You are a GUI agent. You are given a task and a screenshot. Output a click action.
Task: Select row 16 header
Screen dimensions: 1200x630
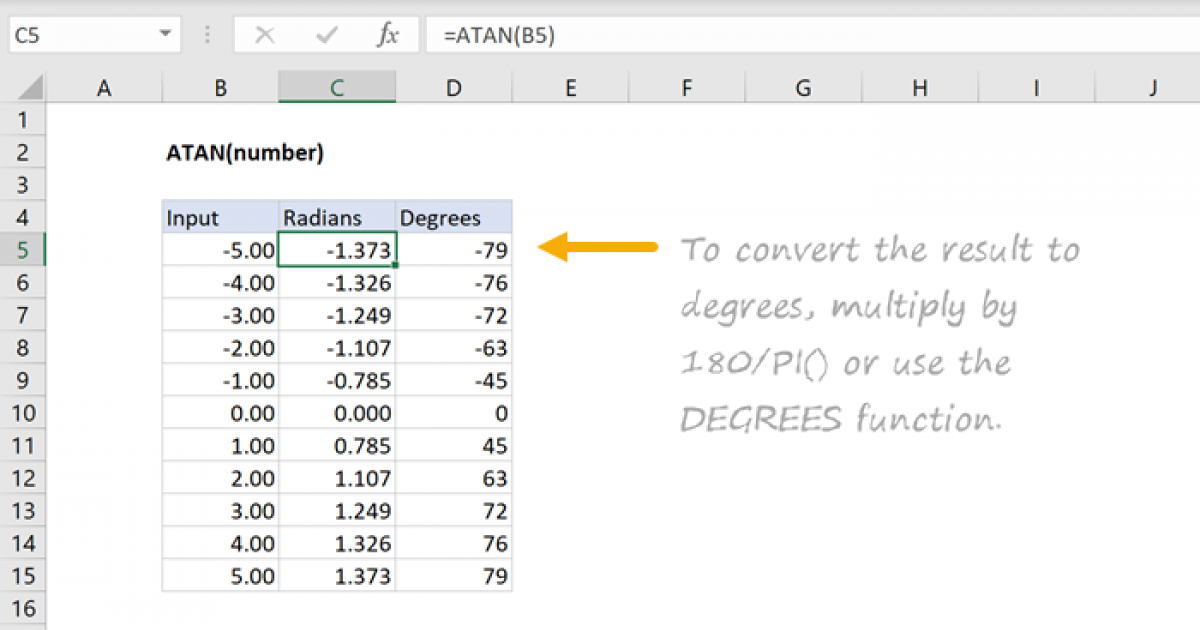tap(23, 608)
